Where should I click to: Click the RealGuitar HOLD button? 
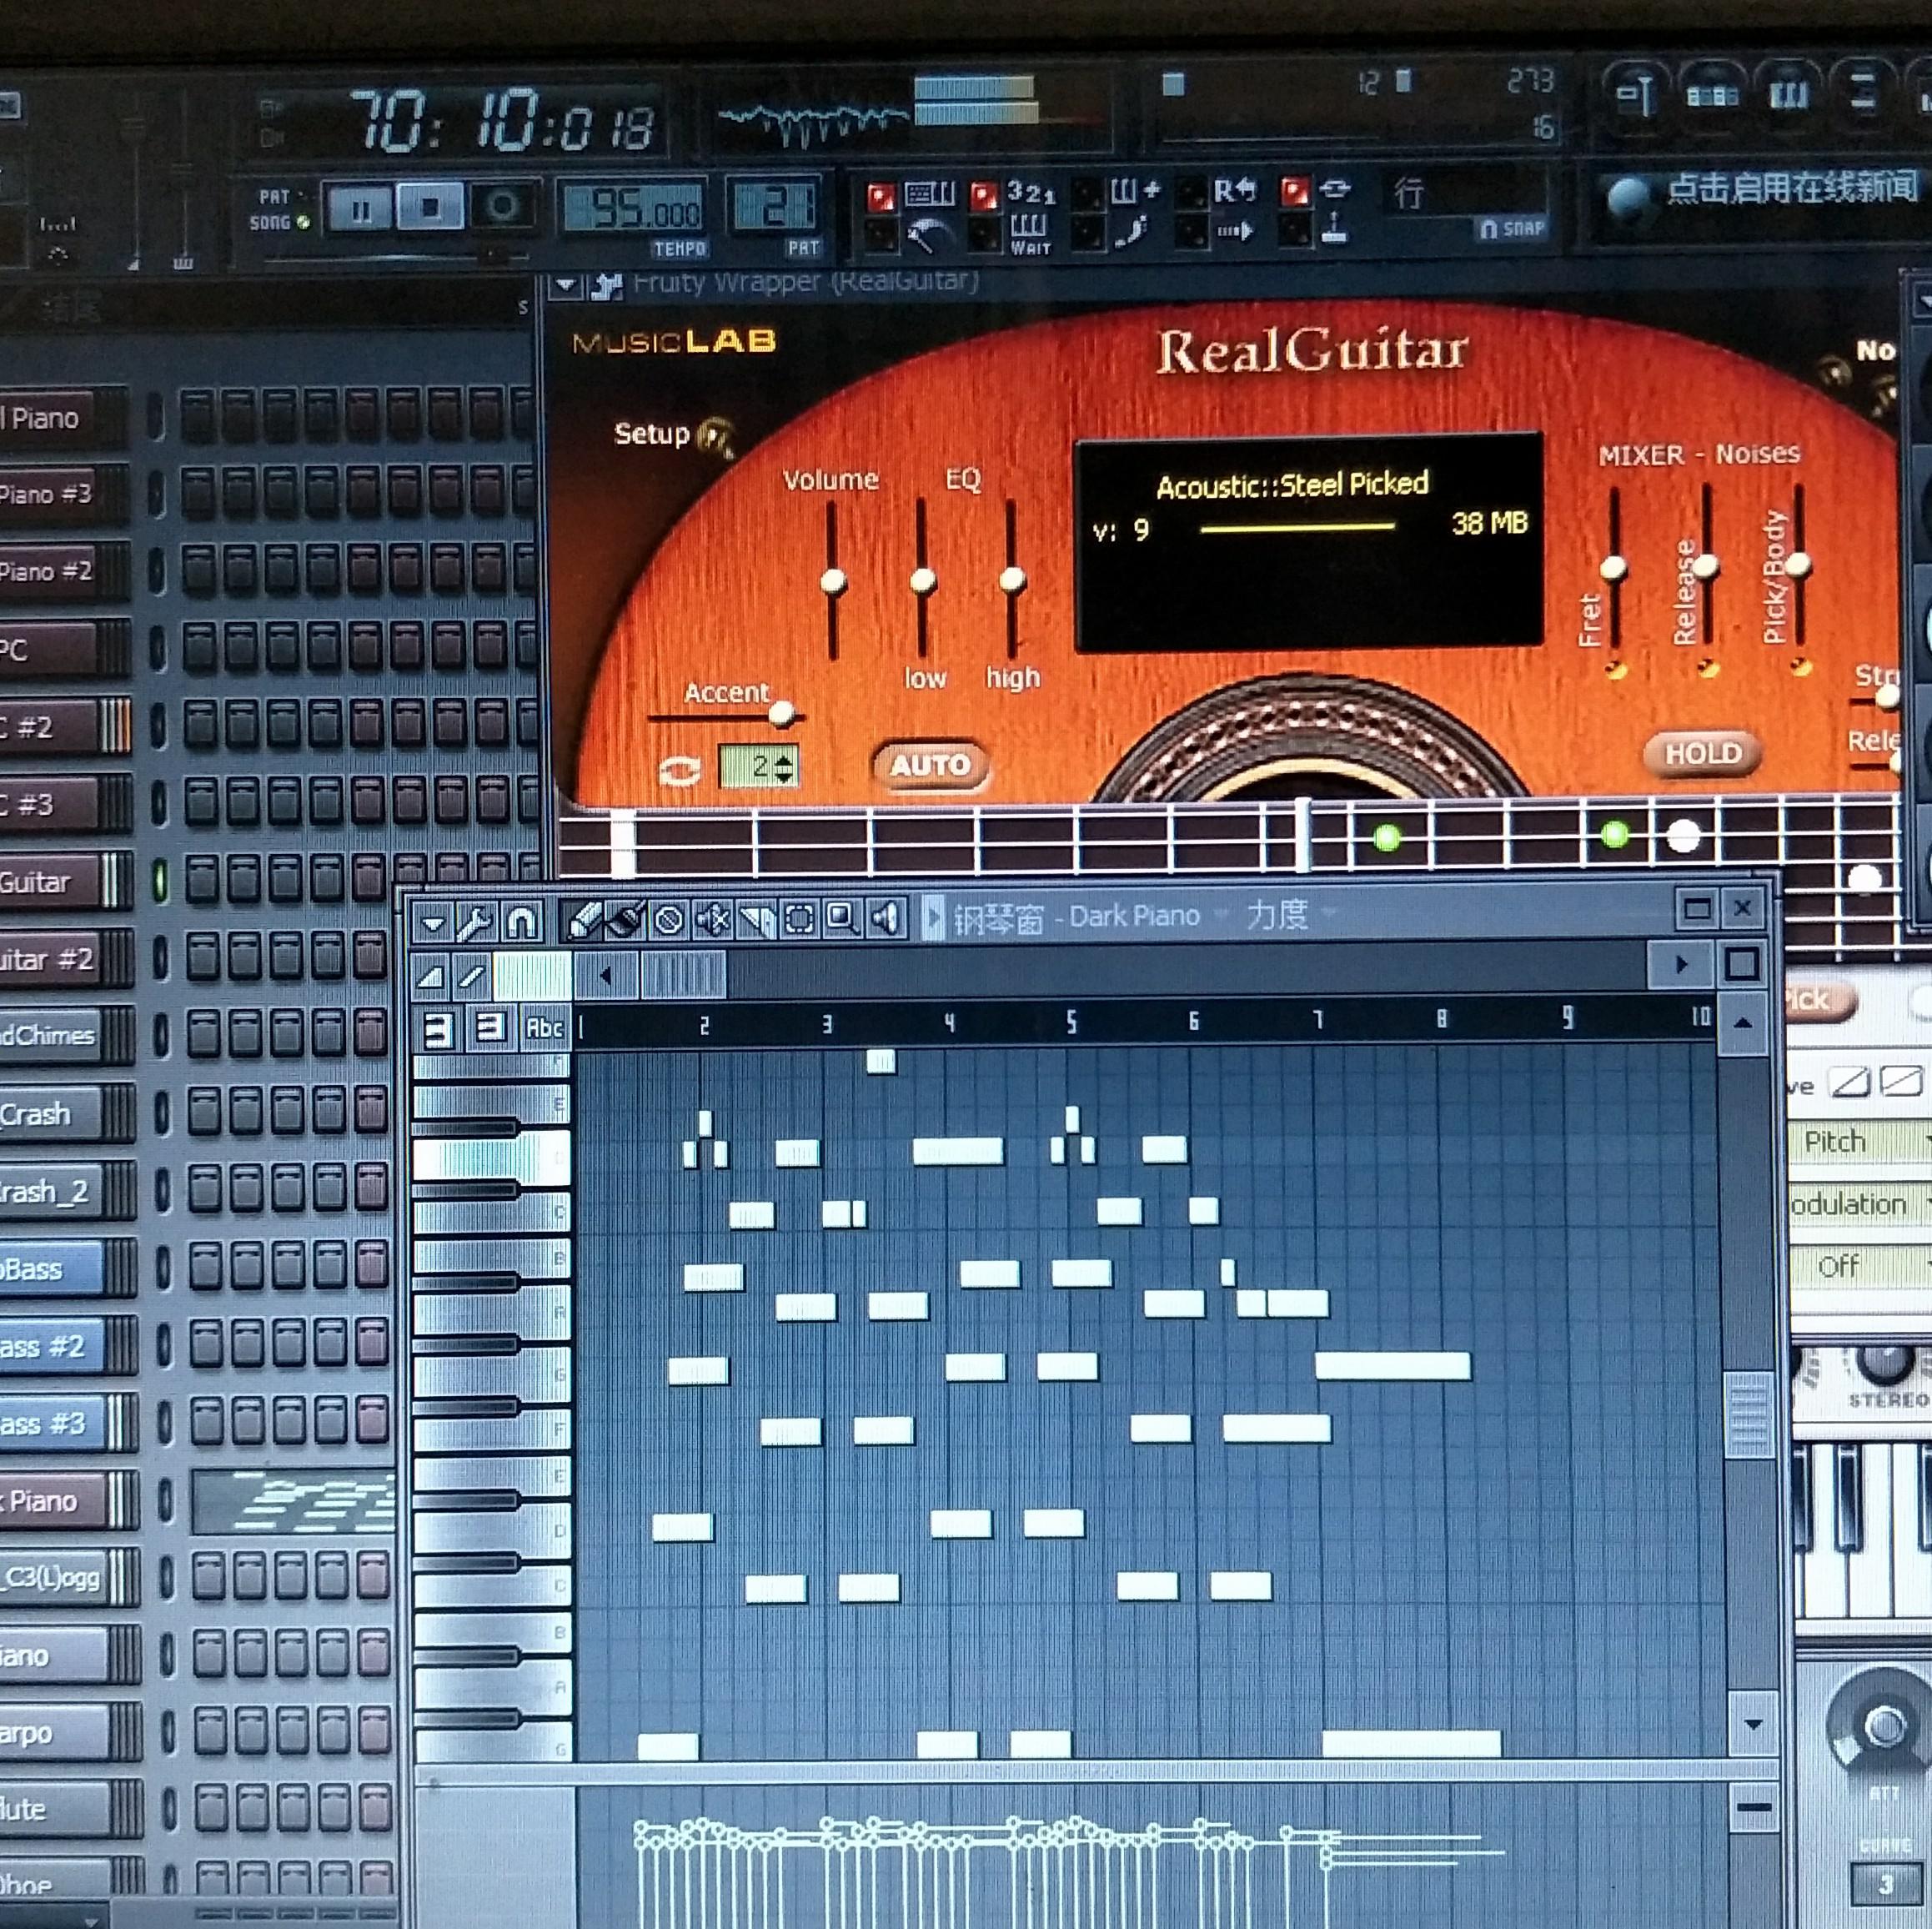click(1702, 754)
